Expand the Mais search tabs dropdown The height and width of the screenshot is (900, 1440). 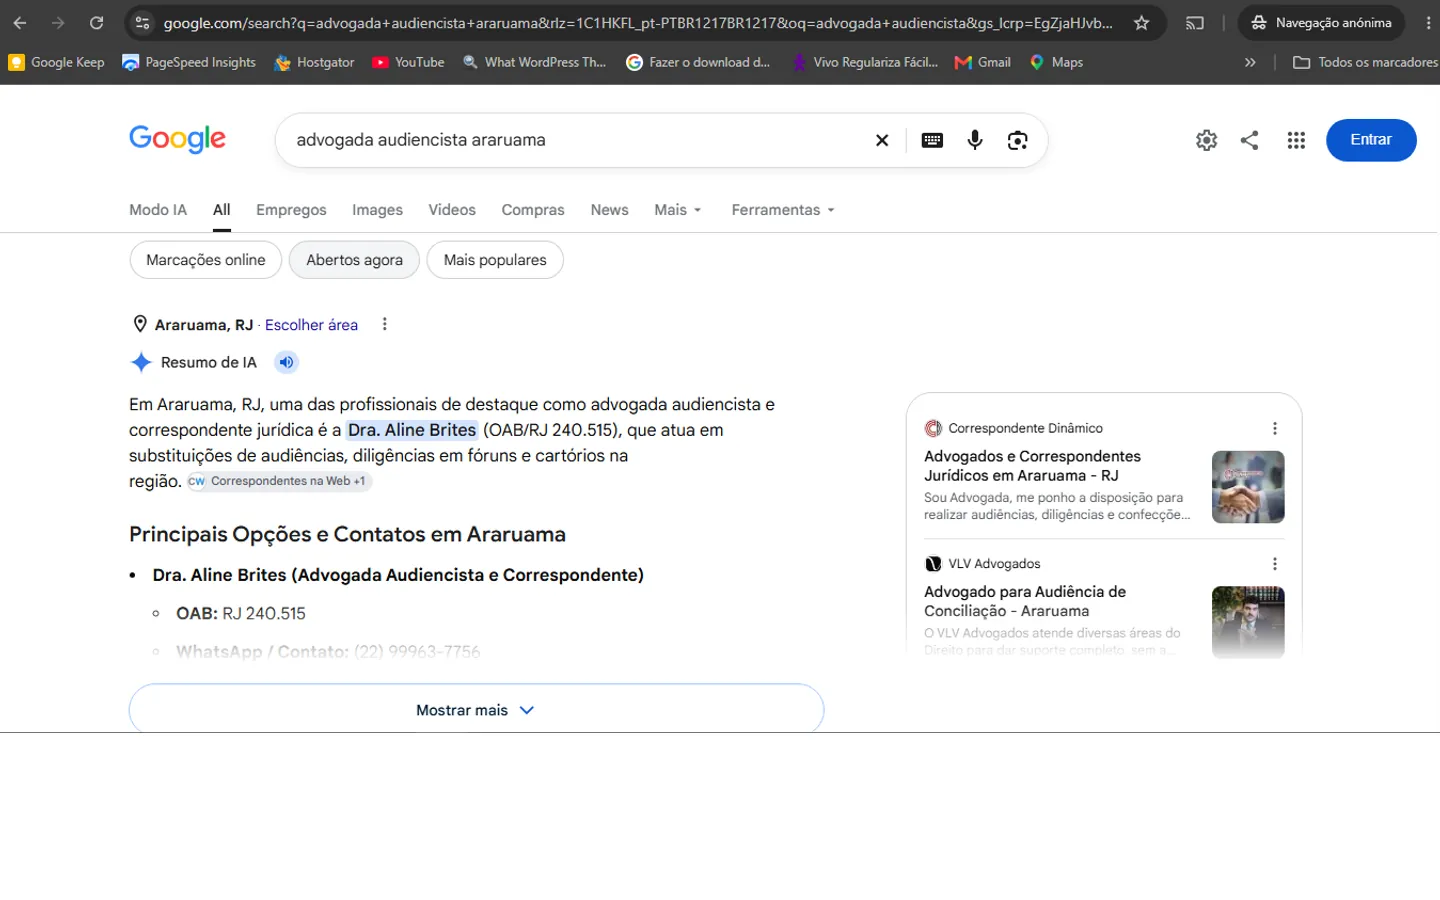click(x=678, y=210)
